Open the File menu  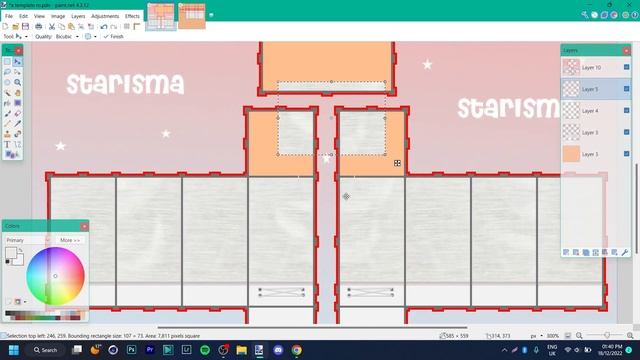coord(9,16)
